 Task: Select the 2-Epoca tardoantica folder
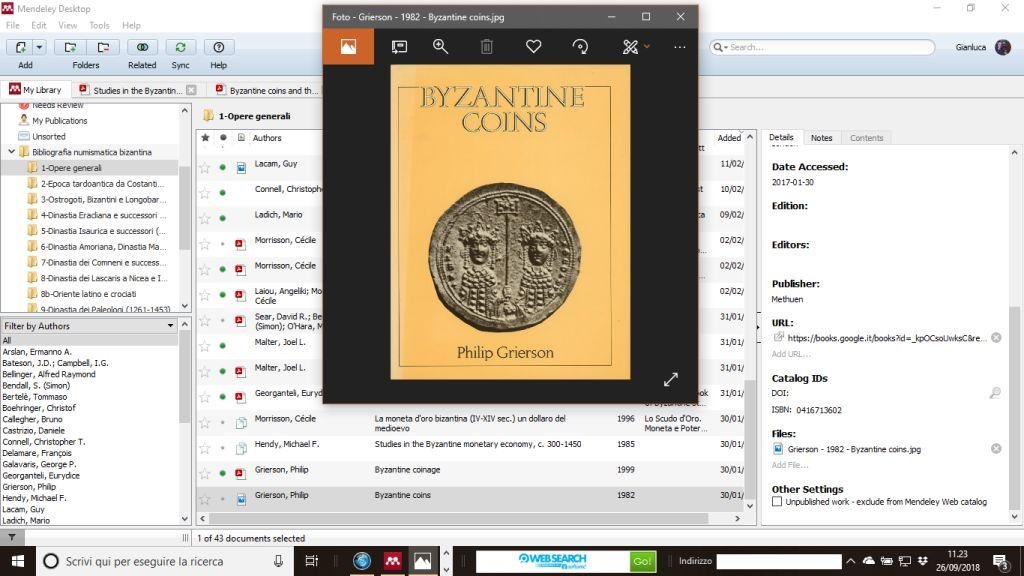click(x=102, y=184)
